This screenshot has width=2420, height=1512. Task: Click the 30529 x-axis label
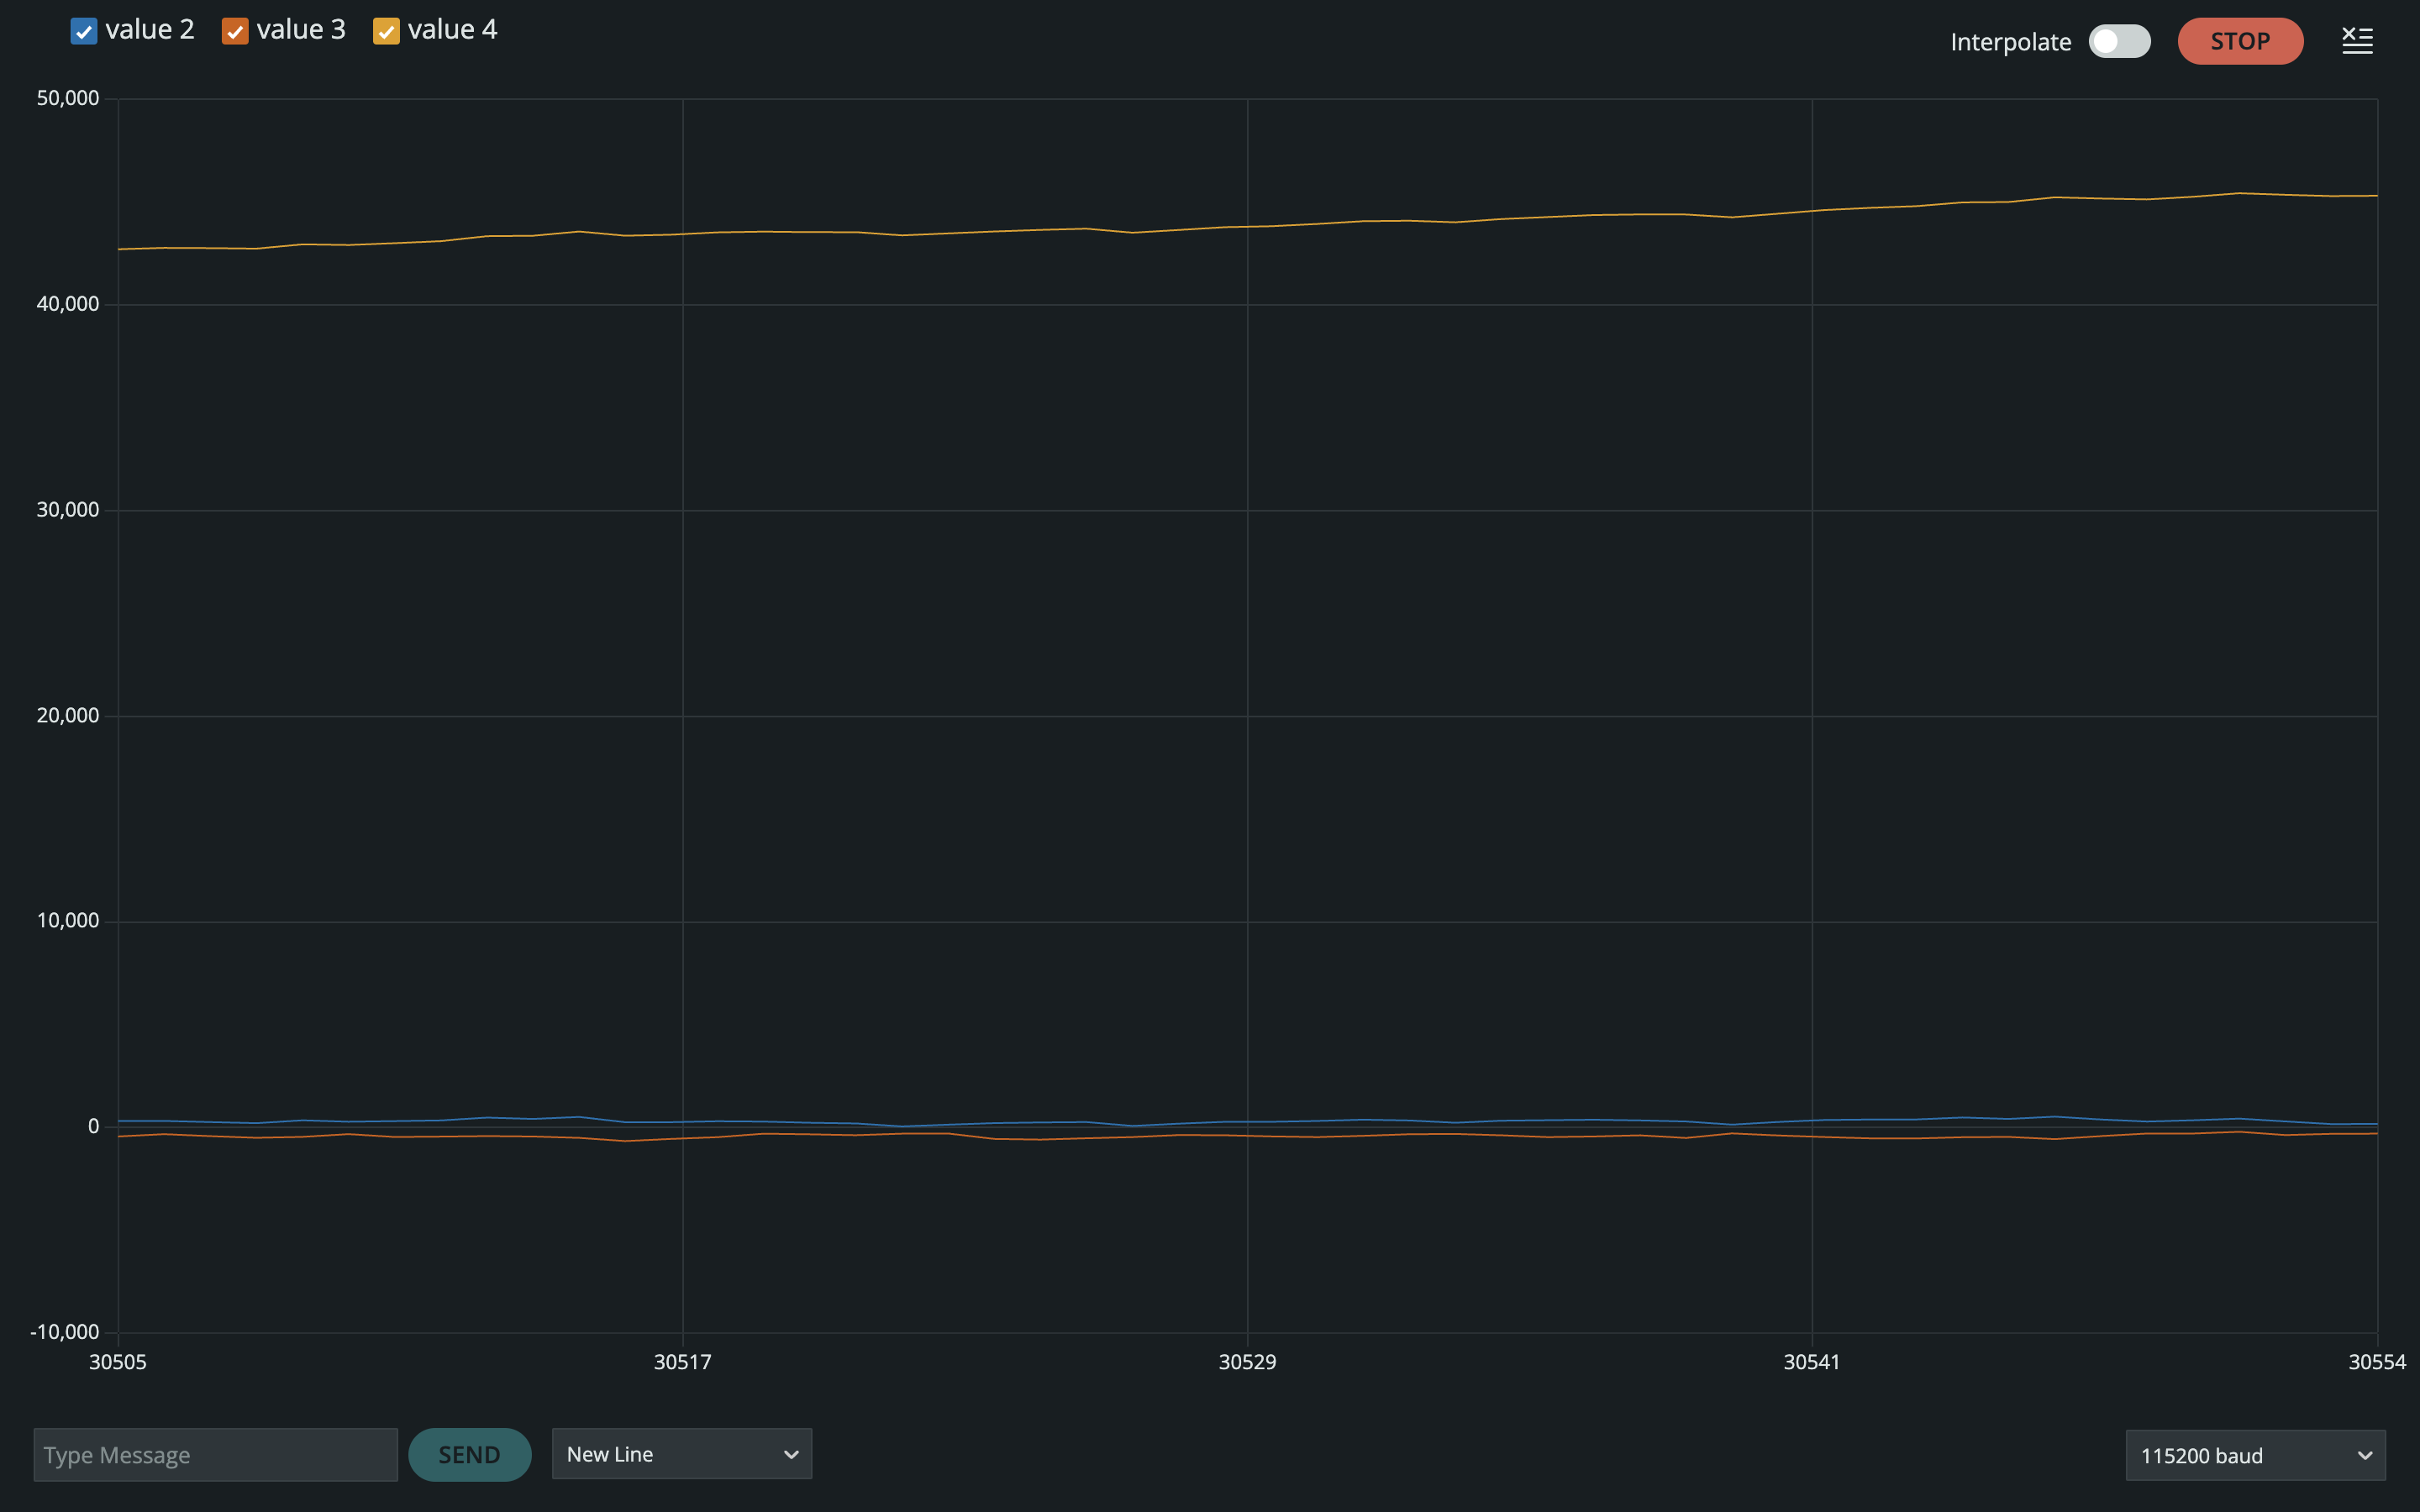[1247, 1362]
